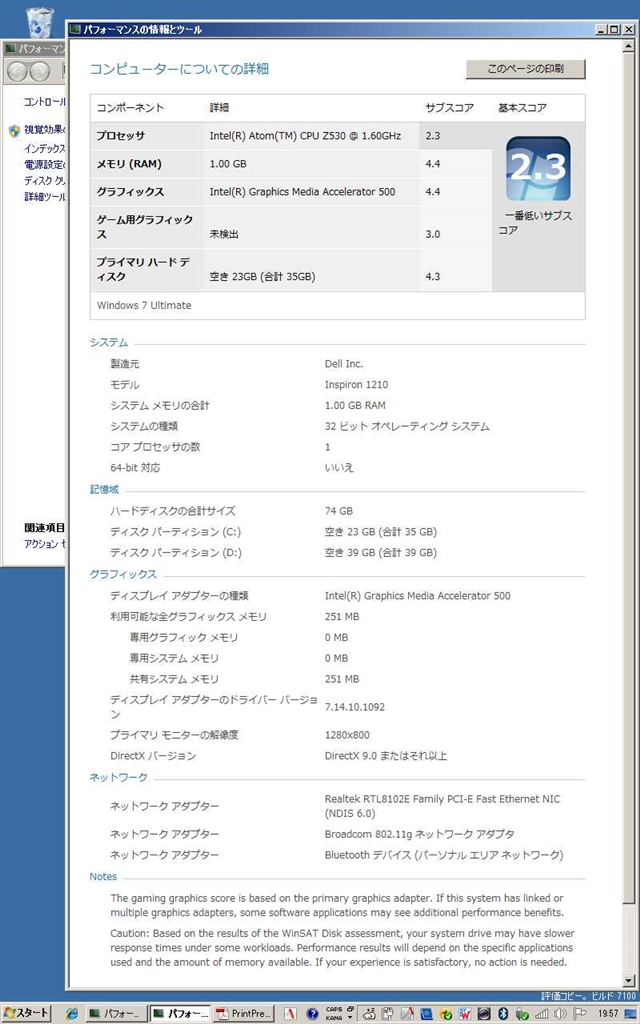Click the Windows 7 Ultimate text
Screen dimensions: 640x1024
[144, 305]
